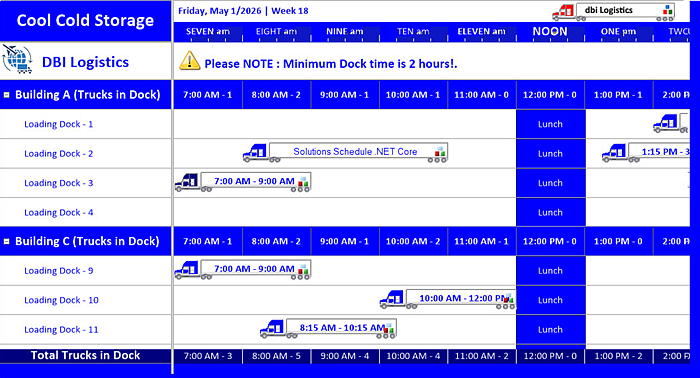Image resolution: width=700 pixels, height=378 pixels.
Task: Select Dock 9 truck 7:00 AM - 9:00 AM
Action: point(242,270)
